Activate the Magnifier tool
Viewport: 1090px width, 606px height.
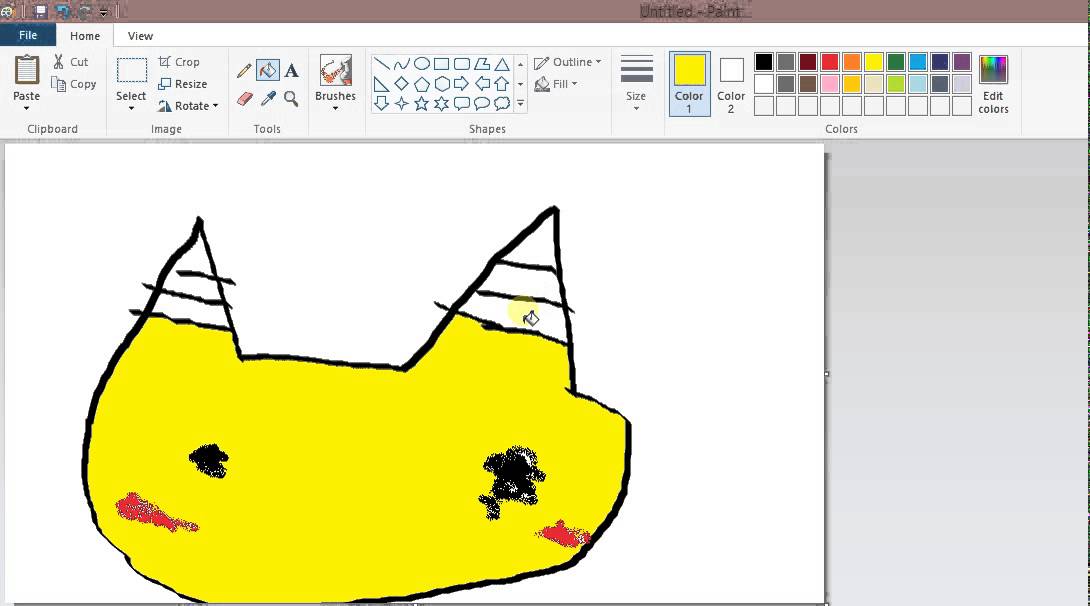click(291, 98)
